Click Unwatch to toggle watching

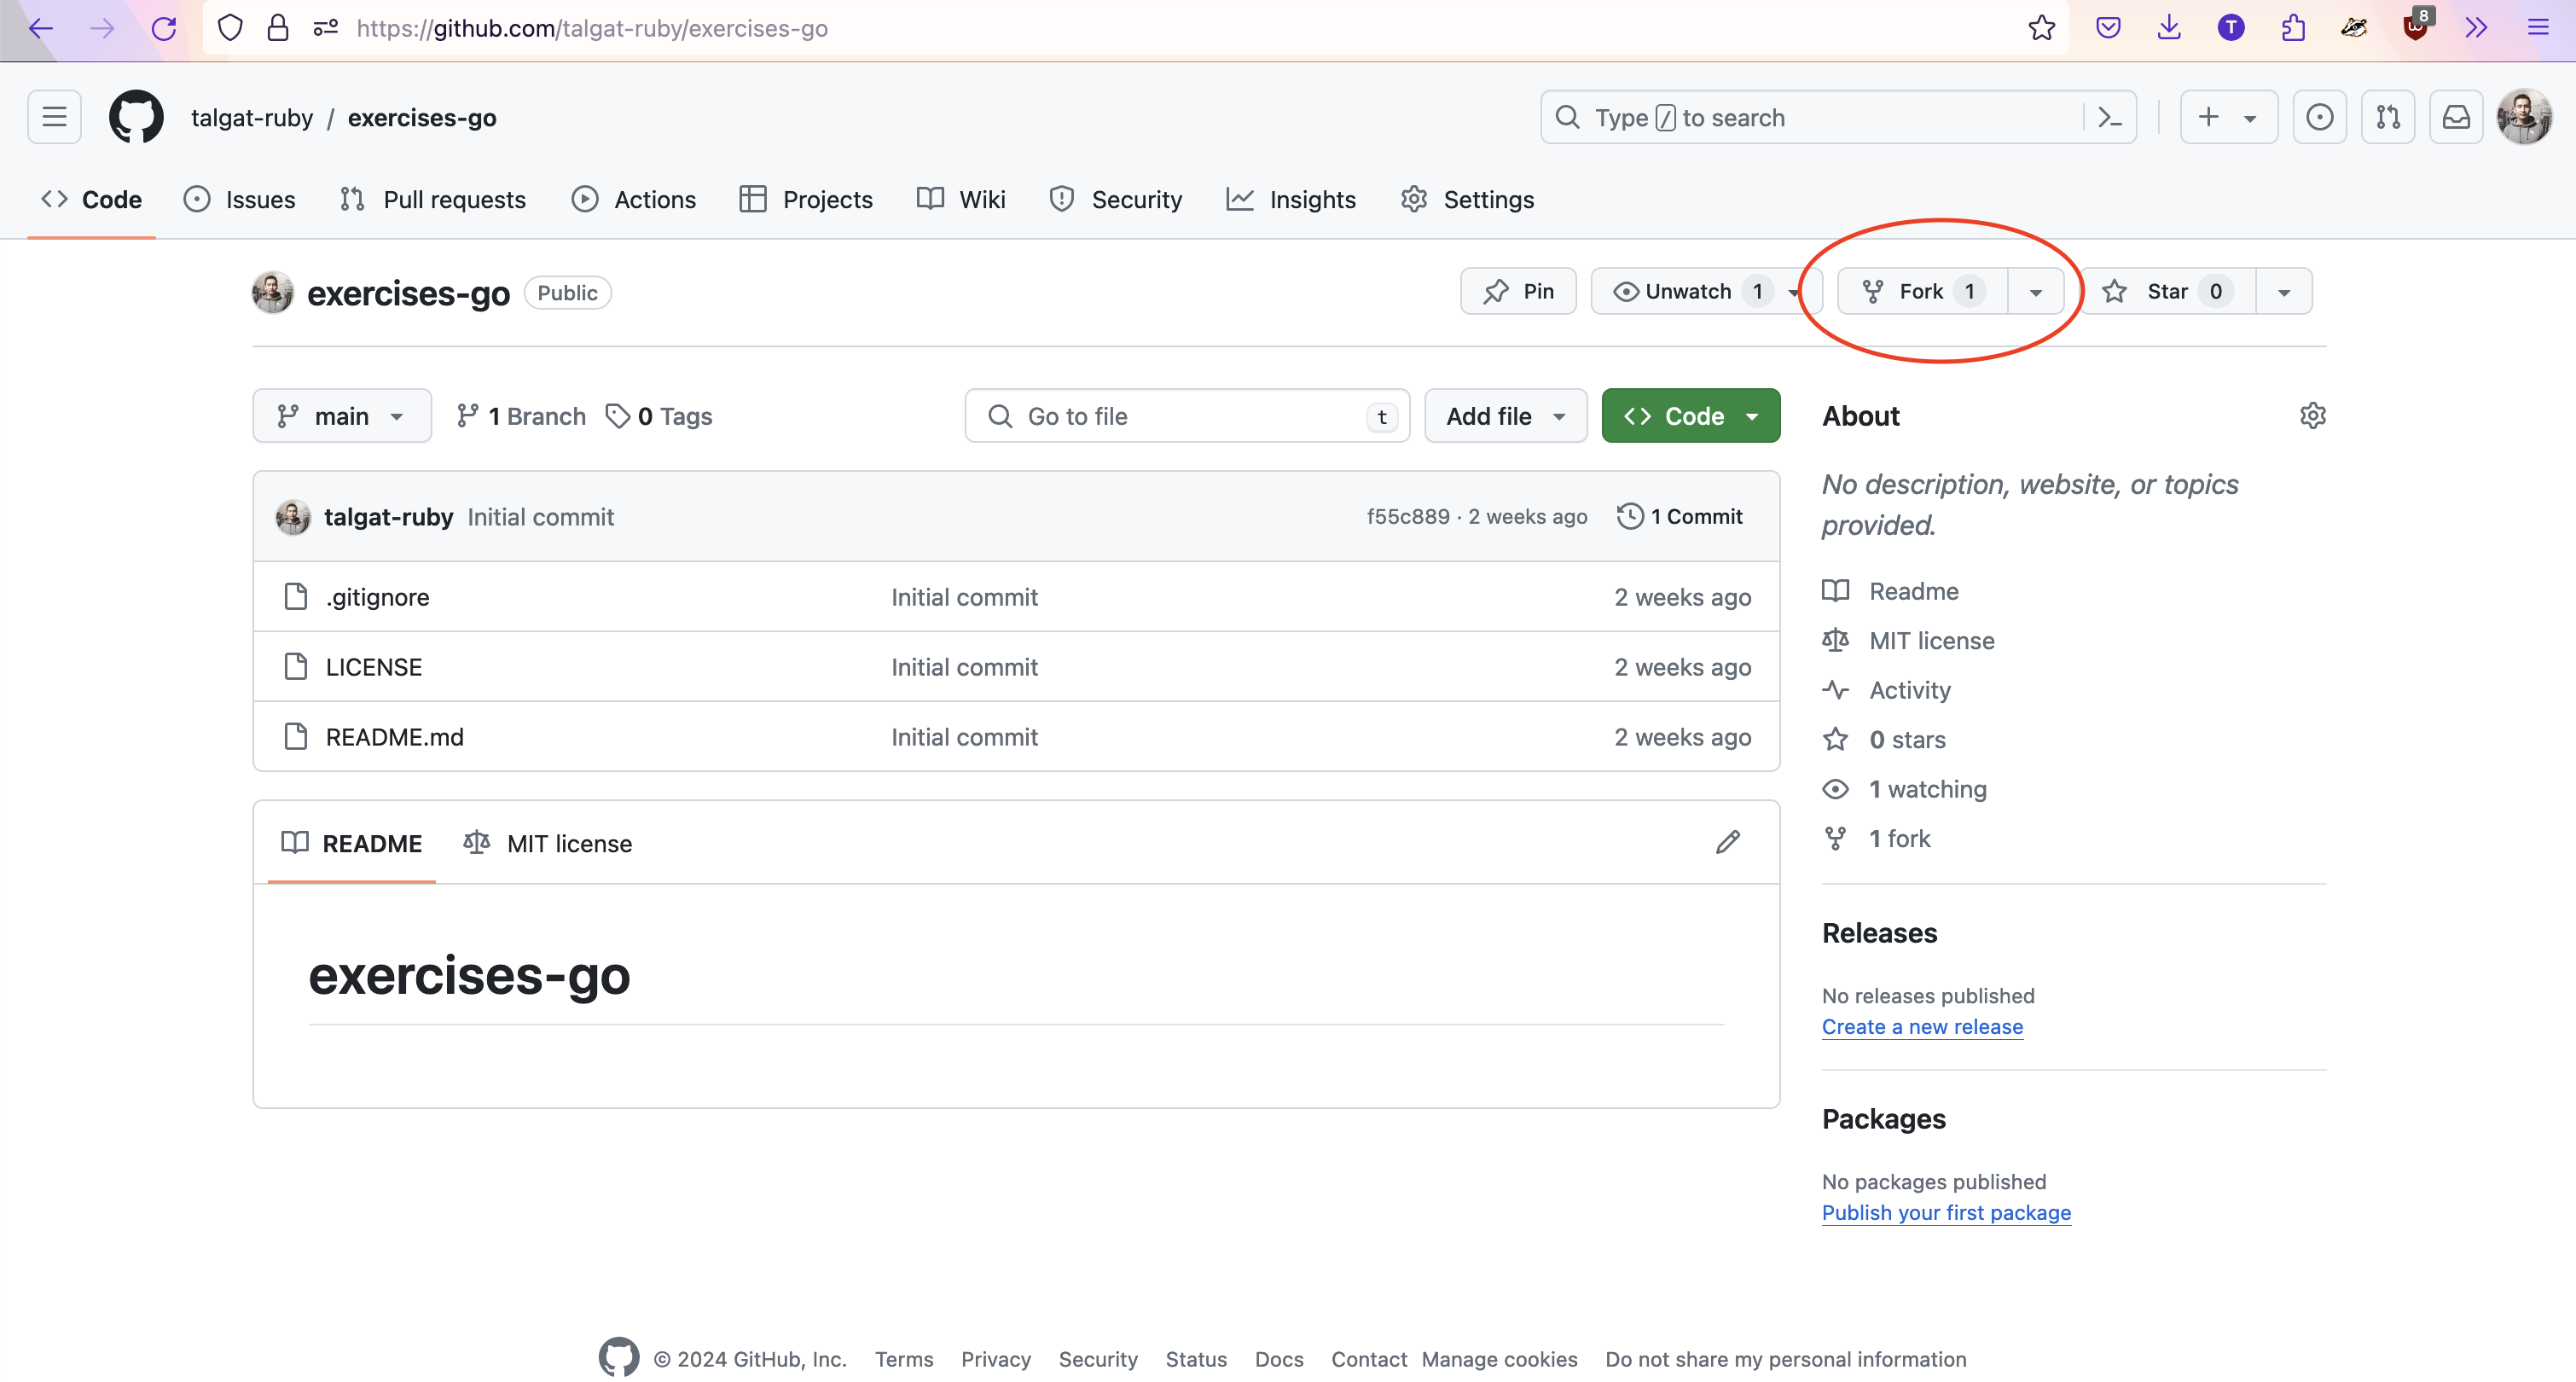(1687, 291)
